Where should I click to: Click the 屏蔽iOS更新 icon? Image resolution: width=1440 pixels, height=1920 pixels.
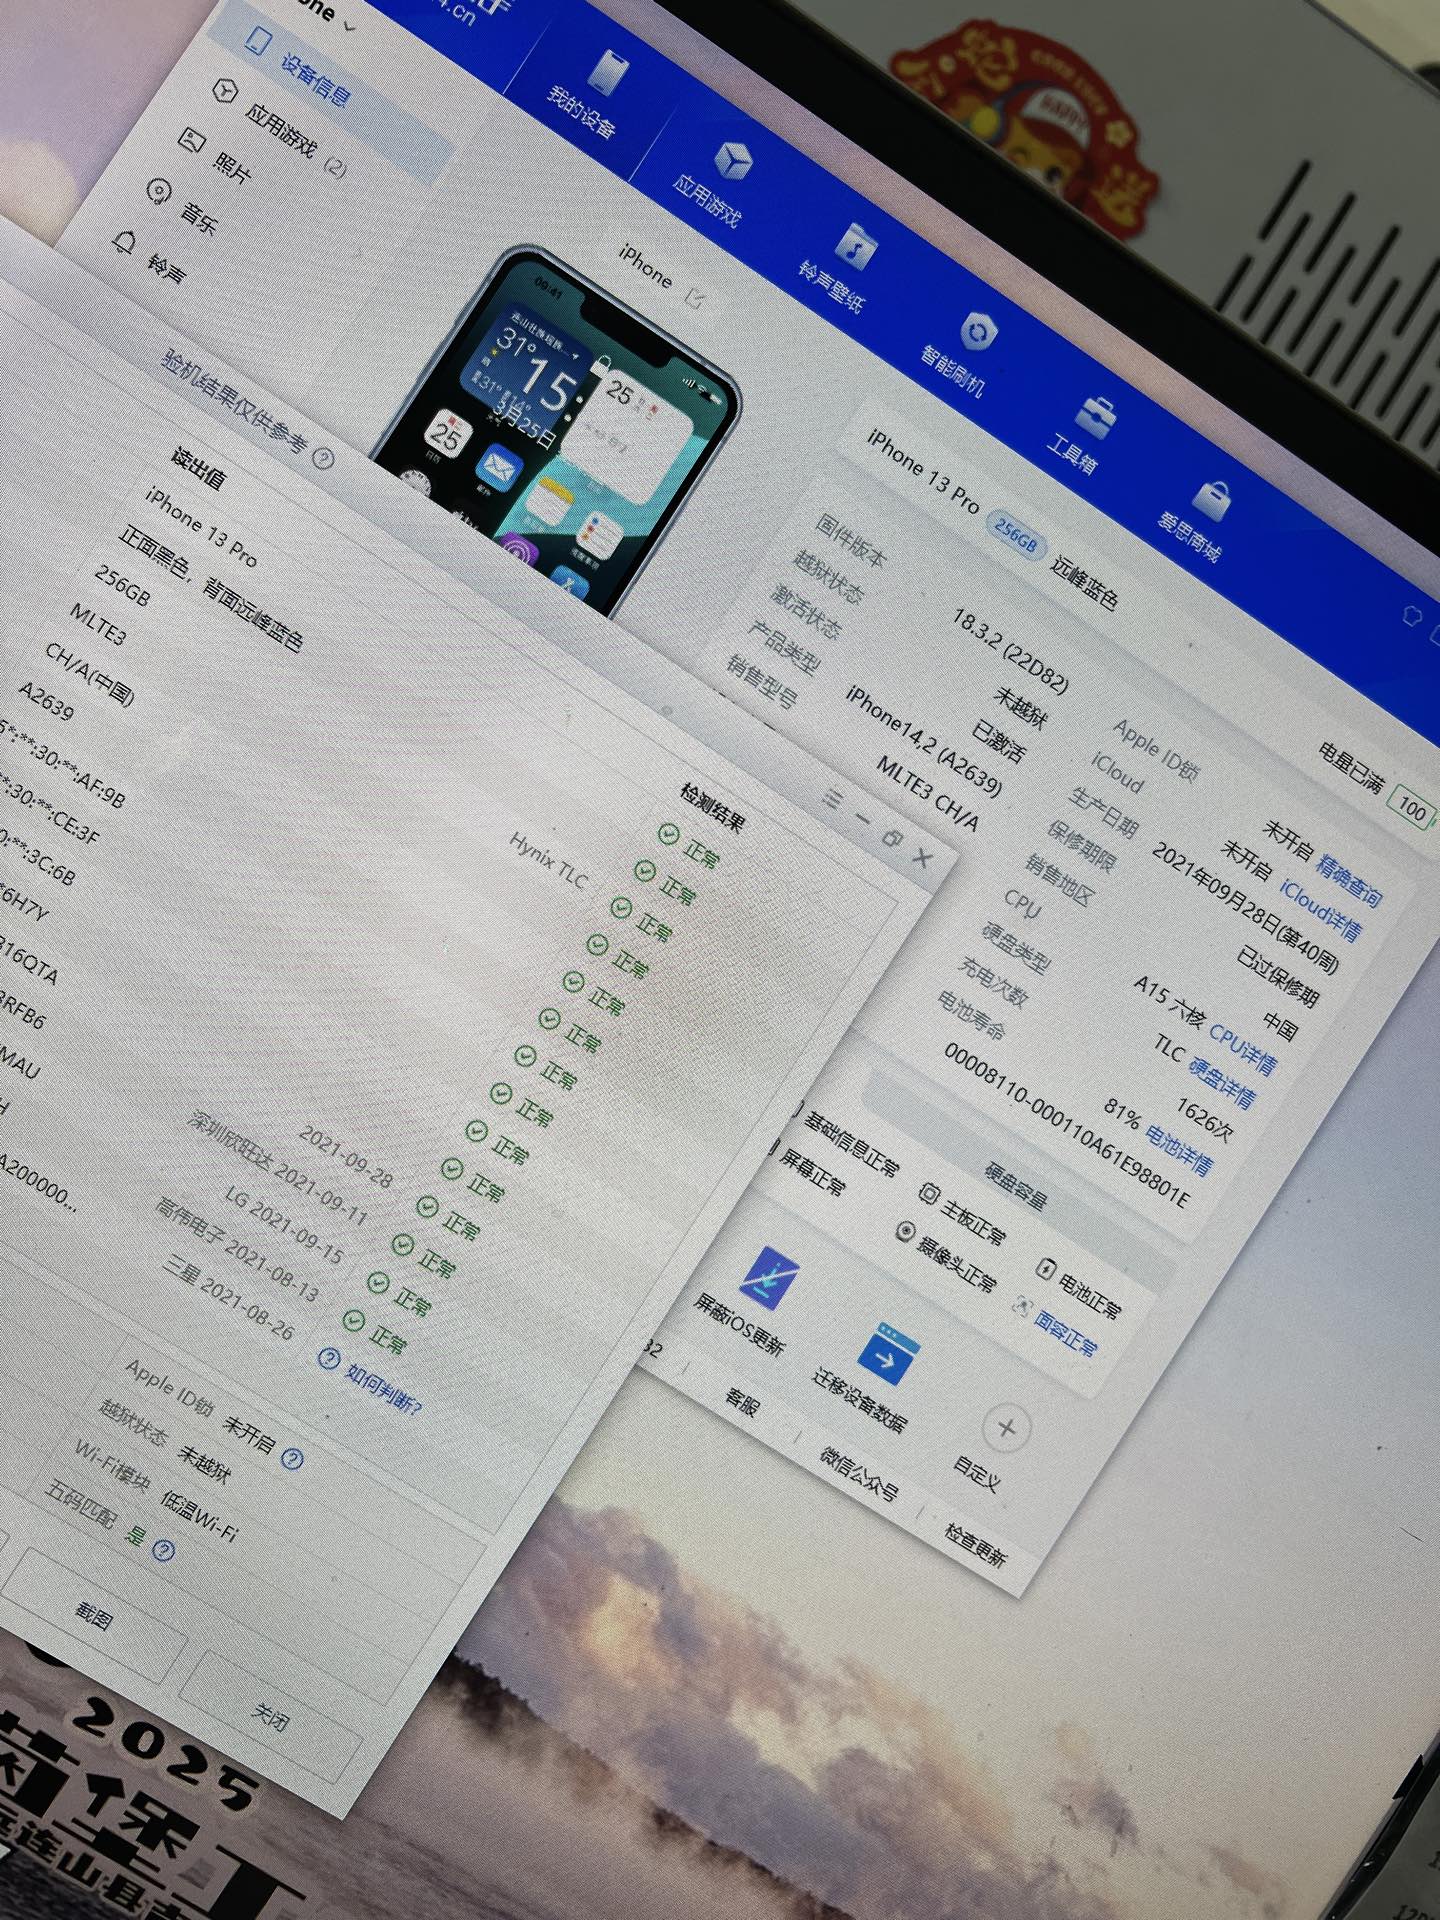tap(768, 1279)
